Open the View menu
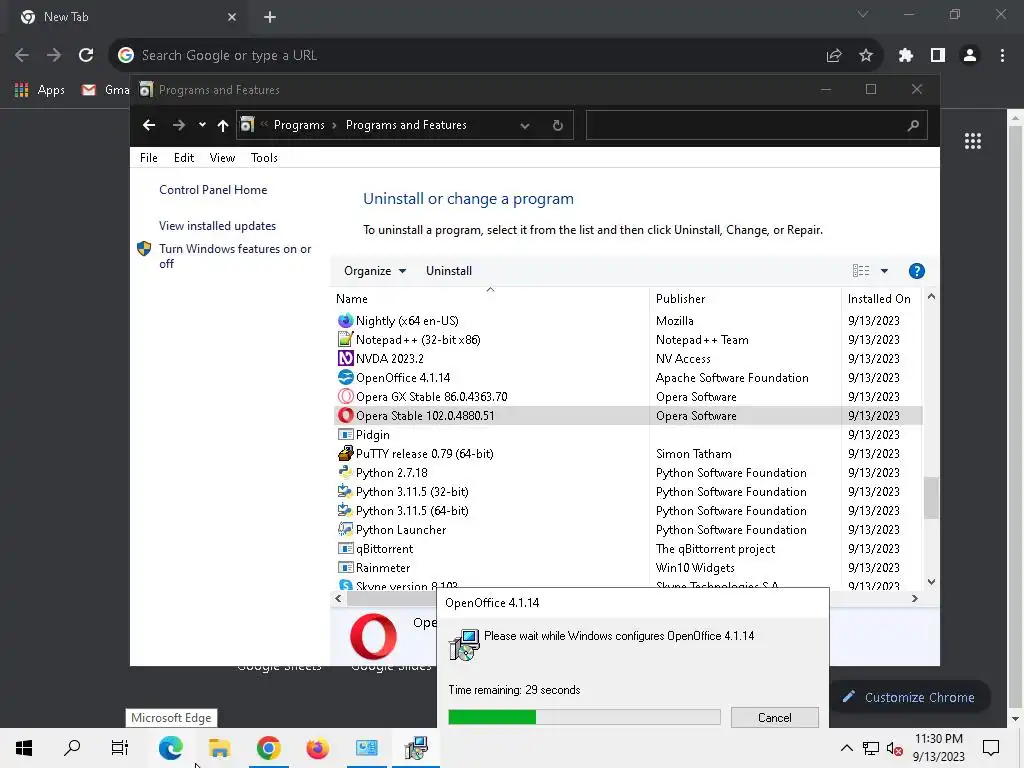Image resolution: width=1024 pixels, height=768 pixels. coord(222,158)
